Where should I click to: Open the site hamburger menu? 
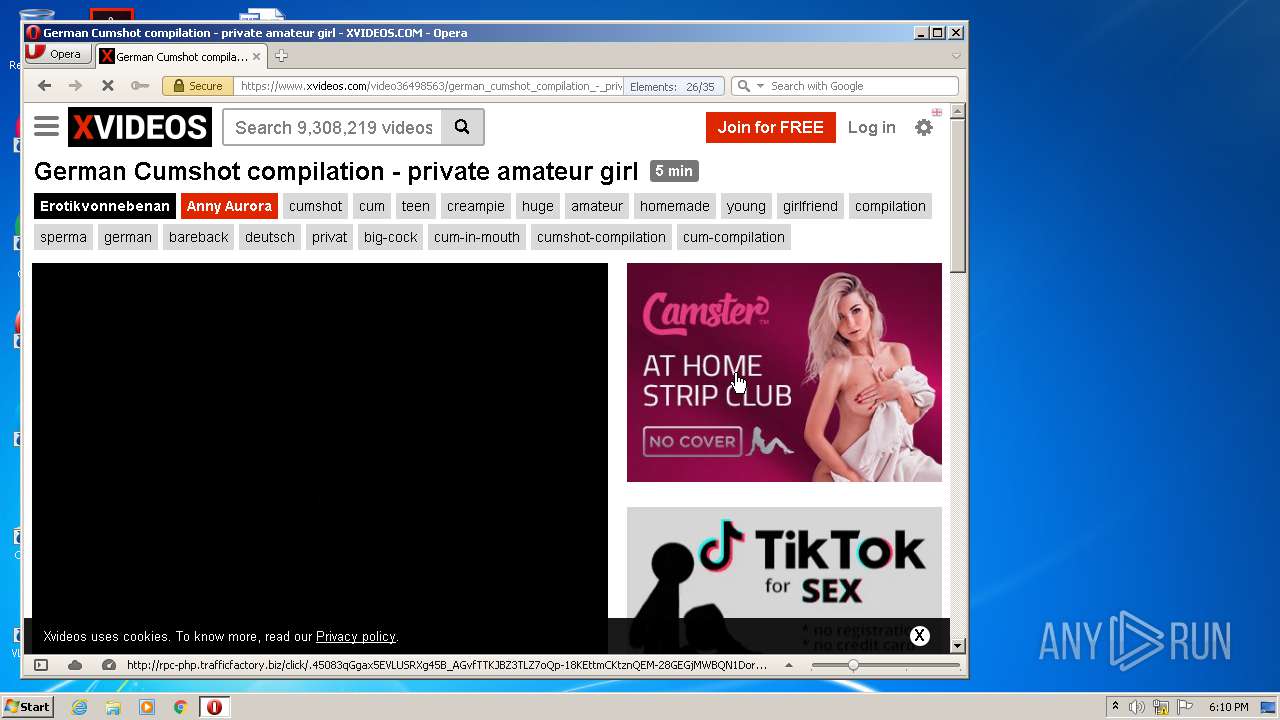(x=46, y=127)
